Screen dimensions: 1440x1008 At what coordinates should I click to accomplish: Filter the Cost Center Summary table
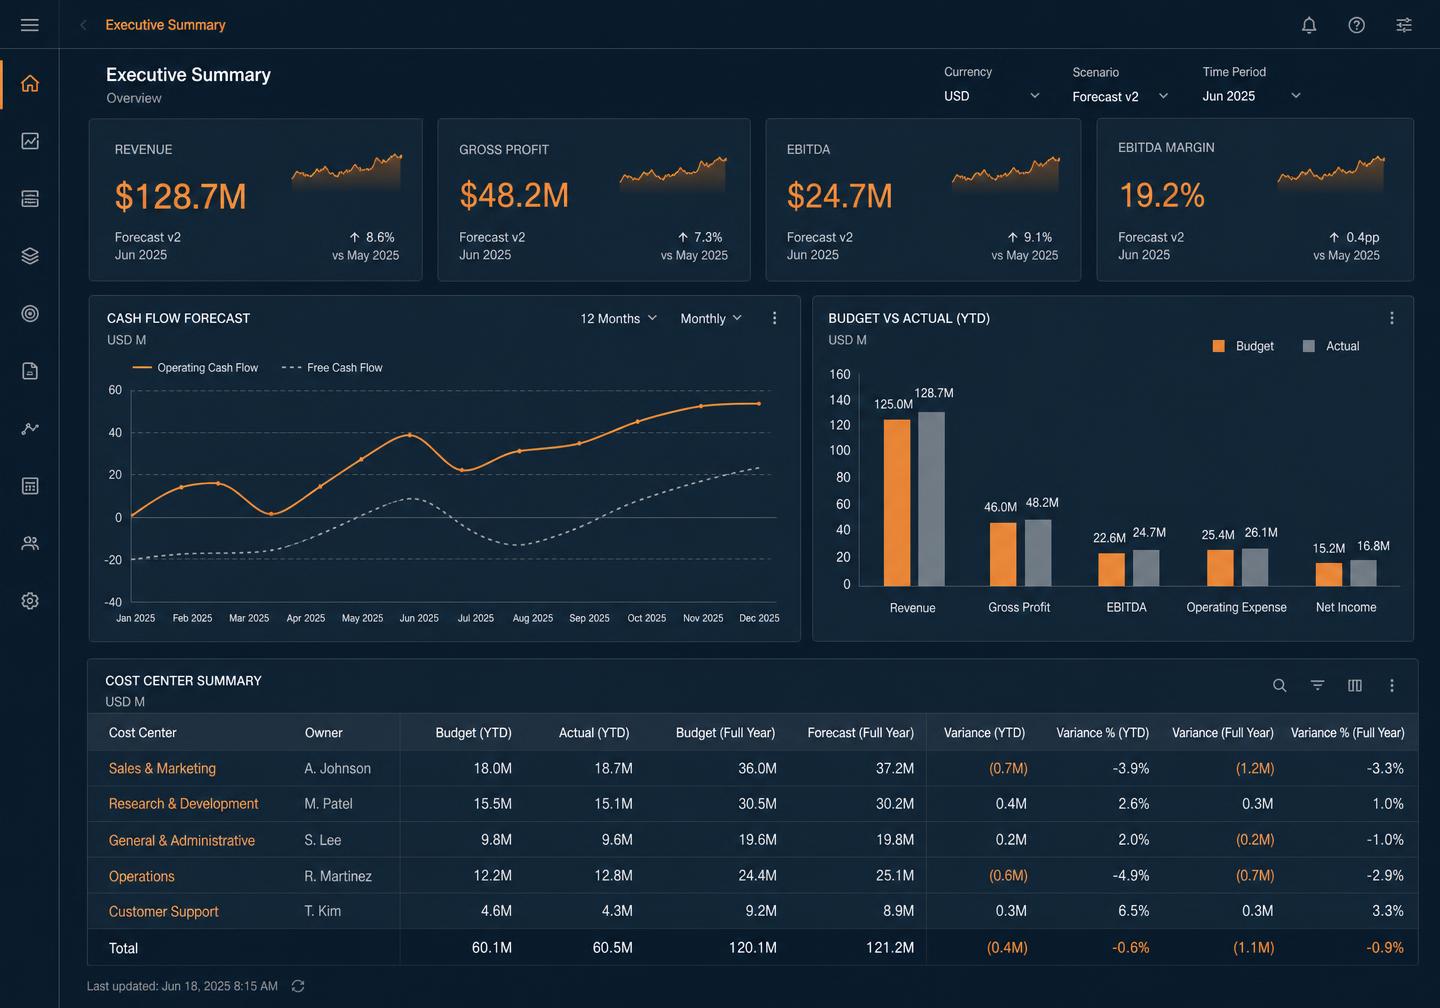(x=1317, y=685)
